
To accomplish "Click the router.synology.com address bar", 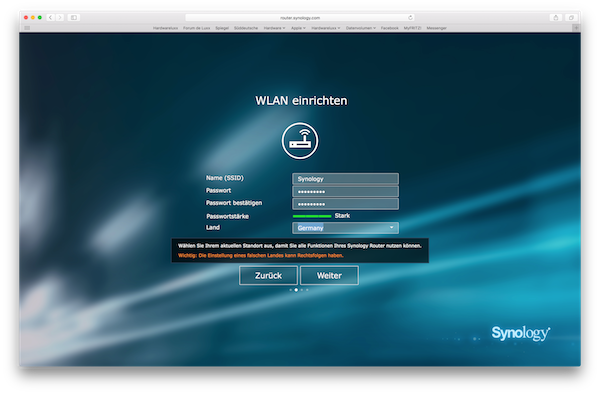I will pyautogui.click(x=300, y=18).
